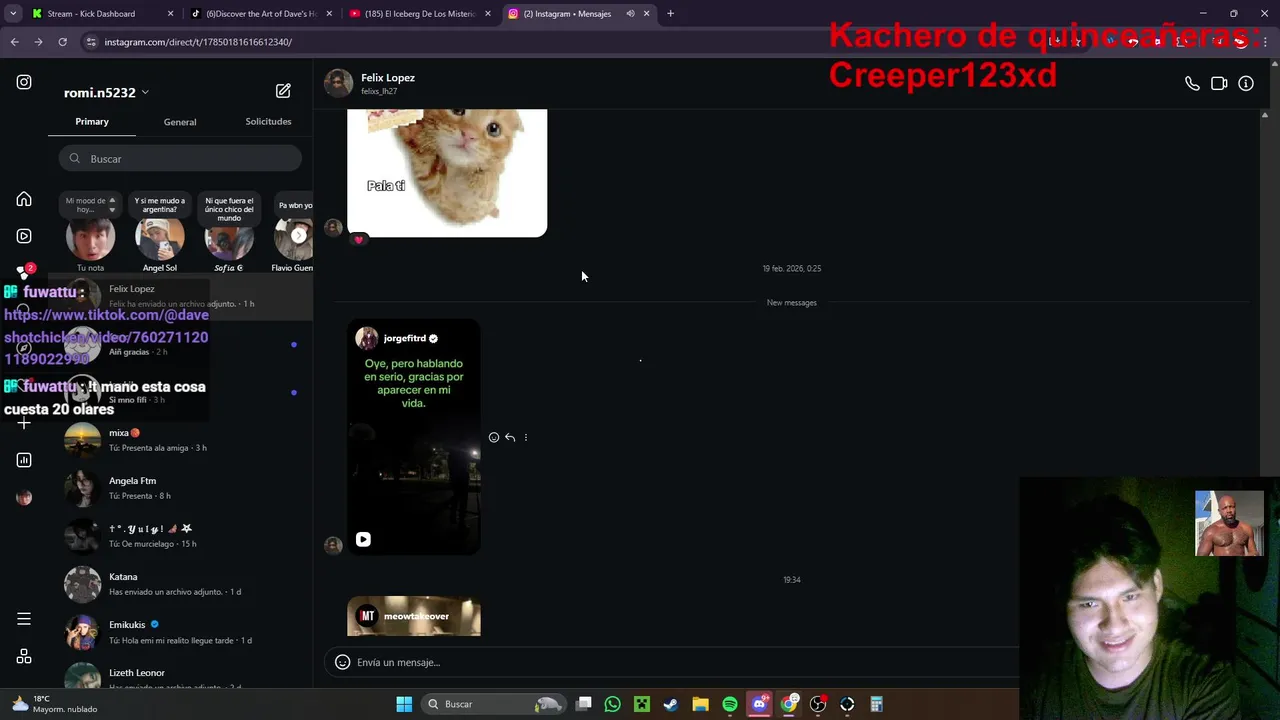
Task: Open Messages icon with red badge
Action: coord(24,273)
